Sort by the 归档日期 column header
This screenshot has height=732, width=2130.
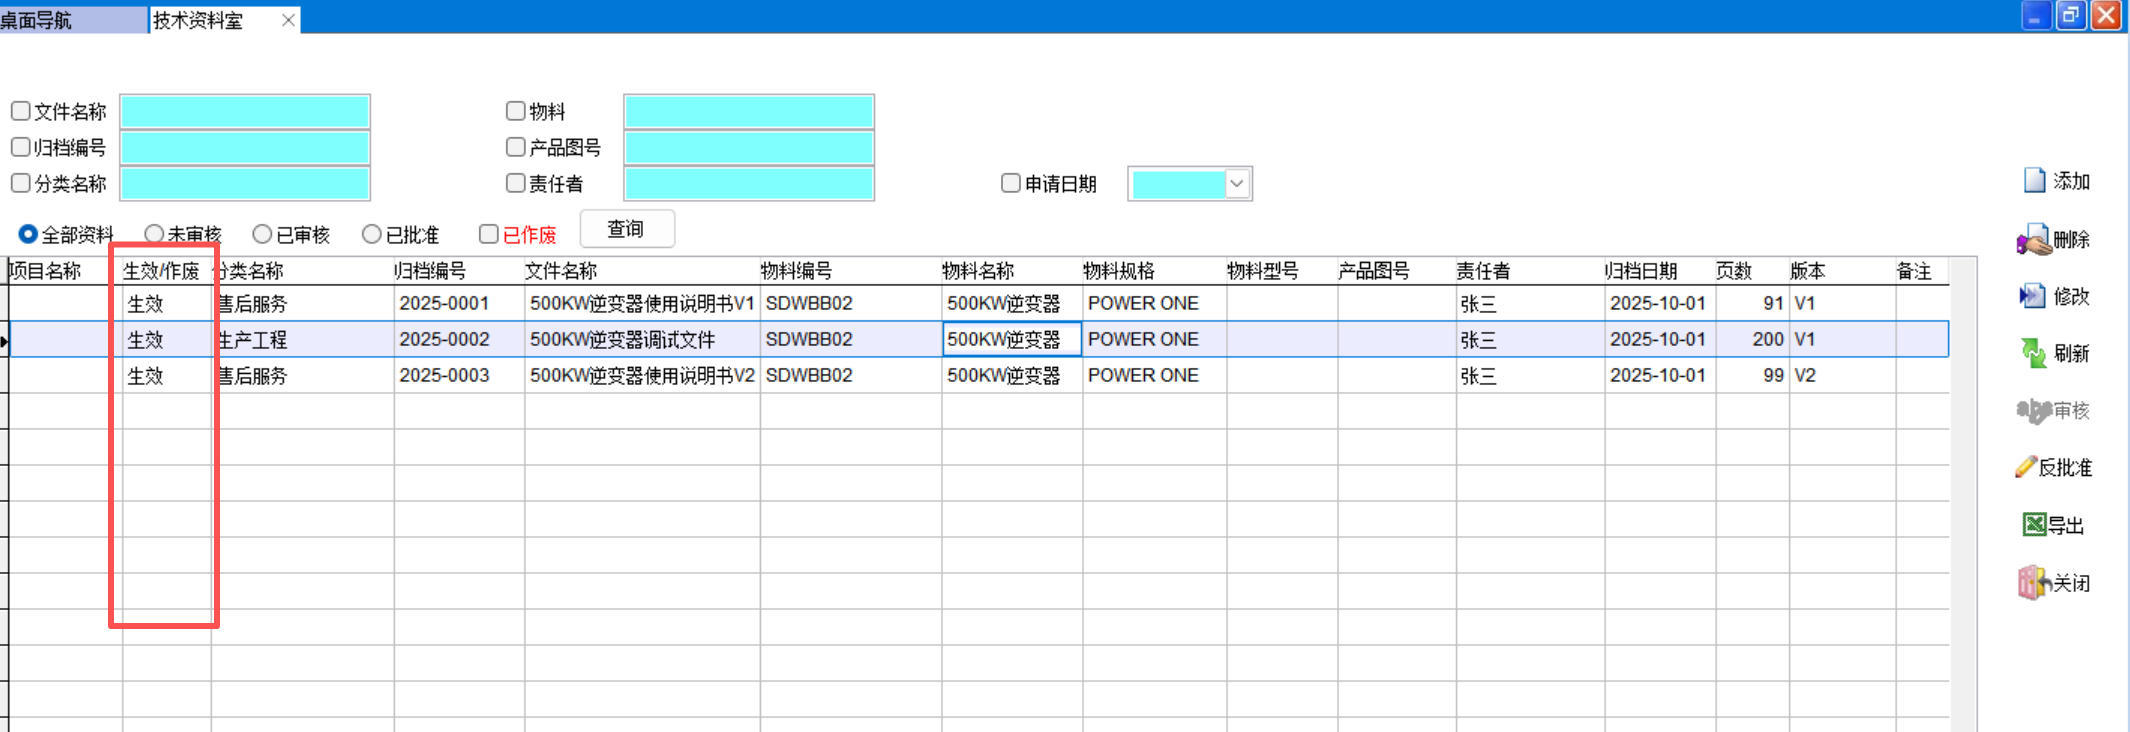click(1641, 271)
